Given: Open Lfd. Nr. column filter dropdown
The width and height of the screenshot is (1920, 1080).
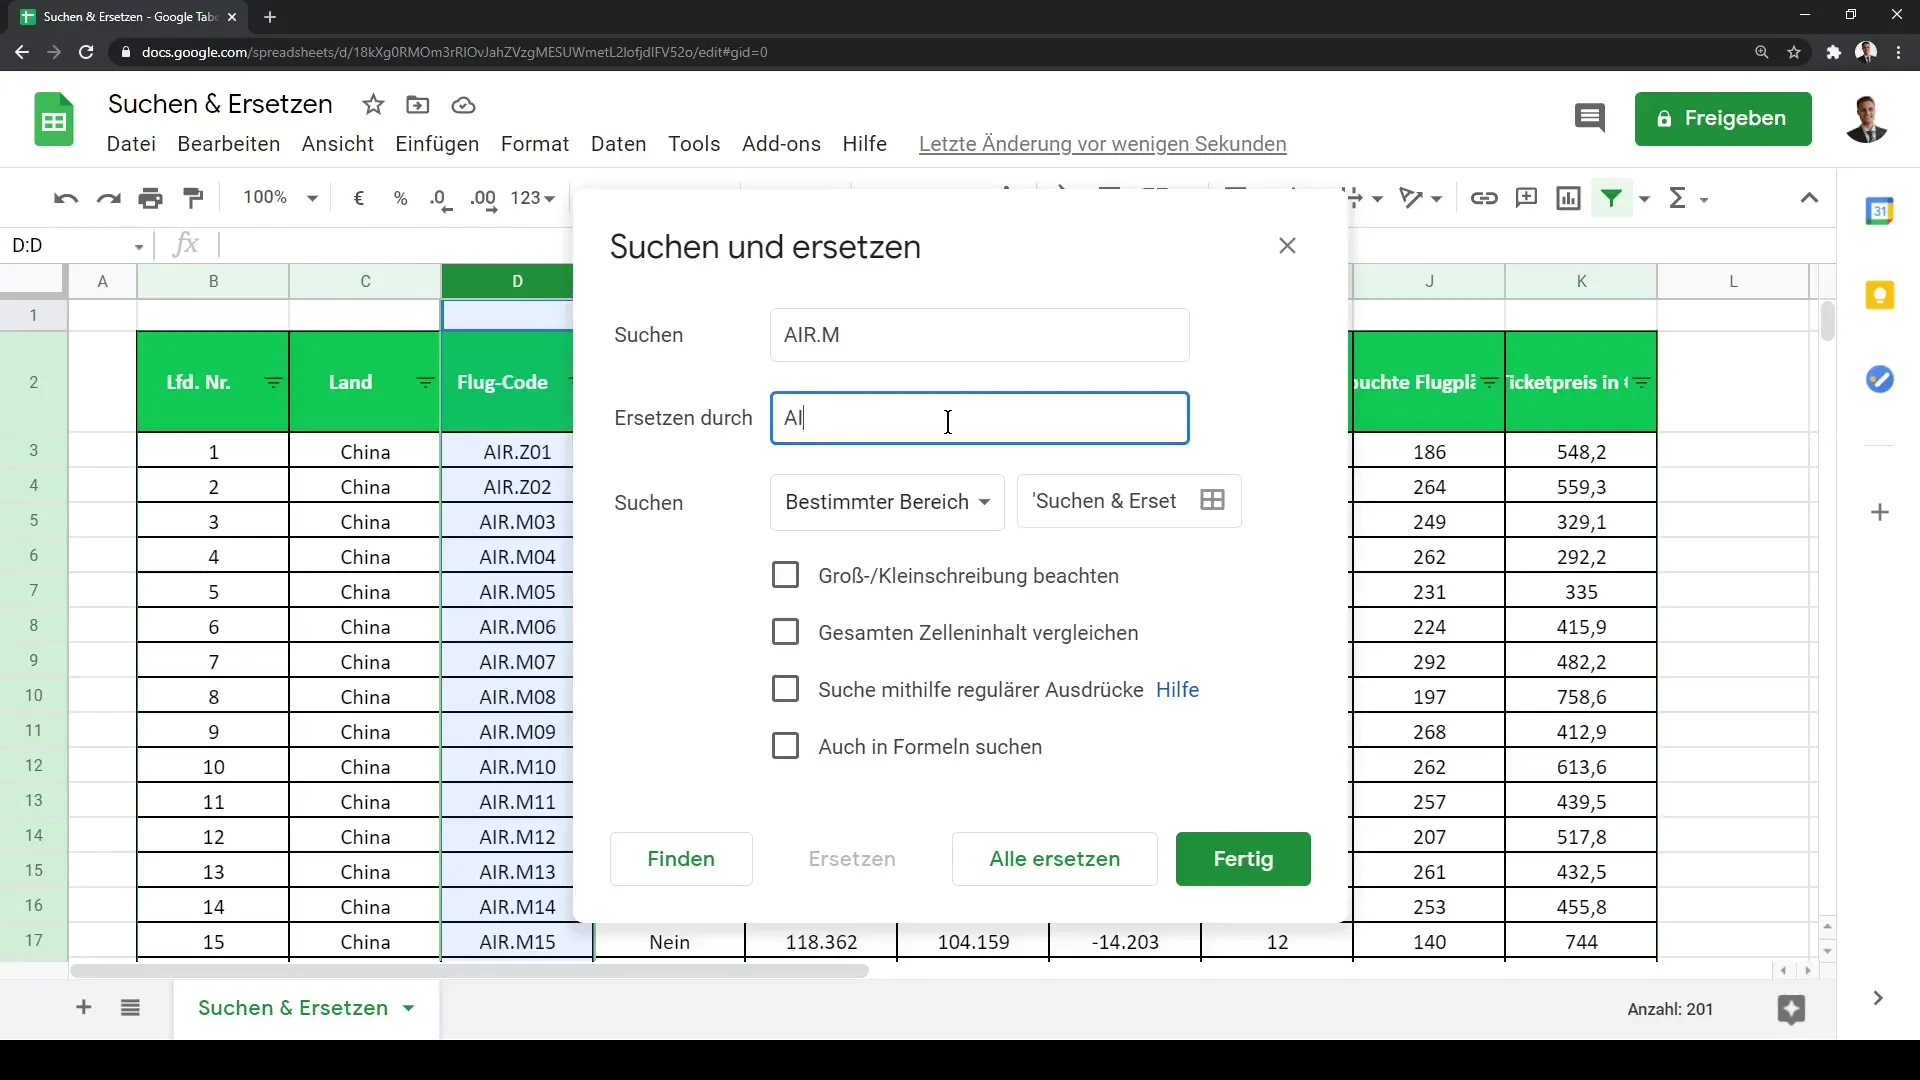Looking at the screenshot, I should (273, 382).
